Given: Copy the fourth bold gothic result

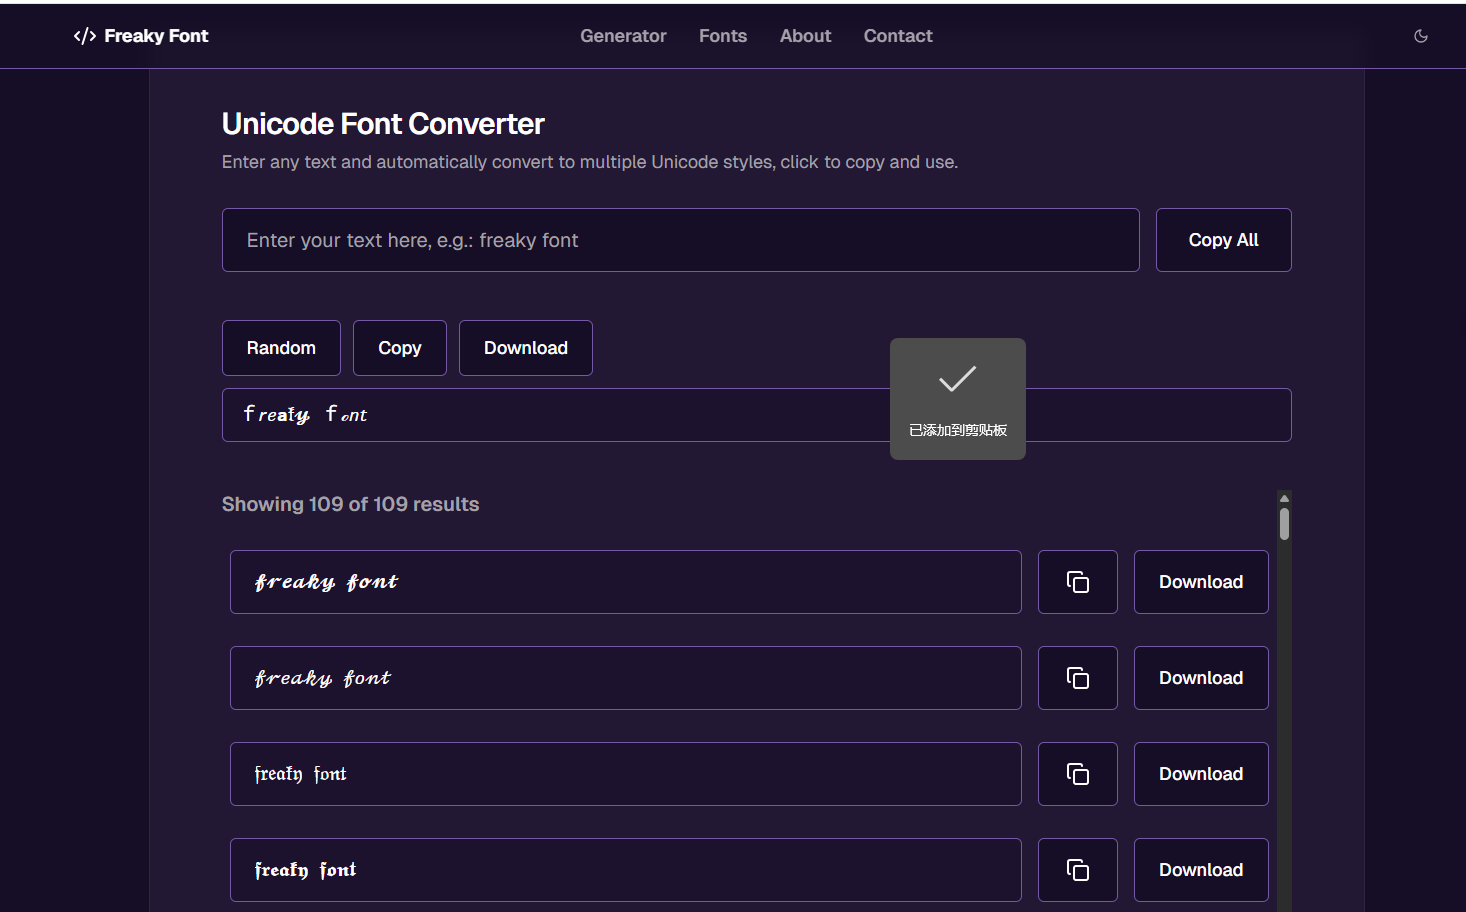Looking at the screenshot, I should pyautogui.click(x=1077, y=870).
